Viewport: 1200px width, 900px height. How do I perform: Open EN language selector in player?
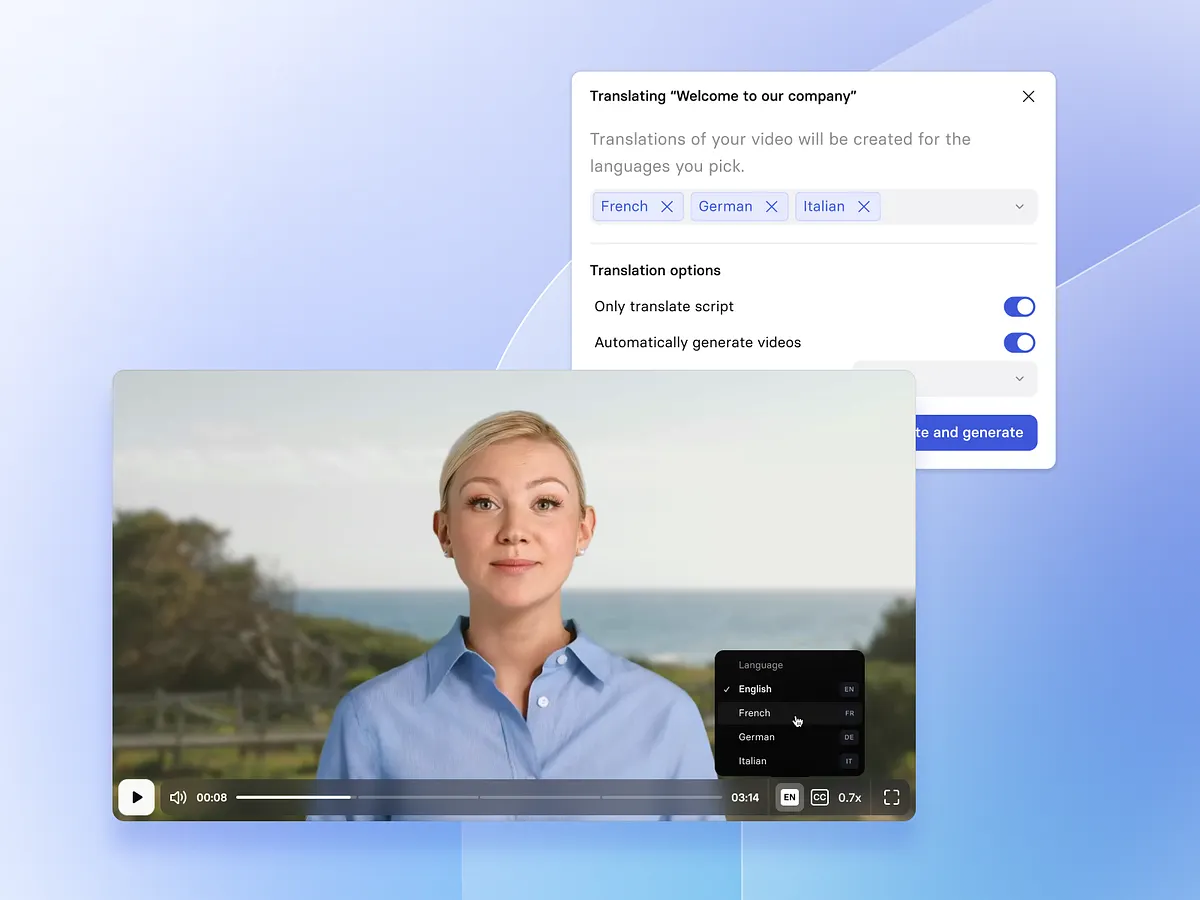(x=789, y=797)
